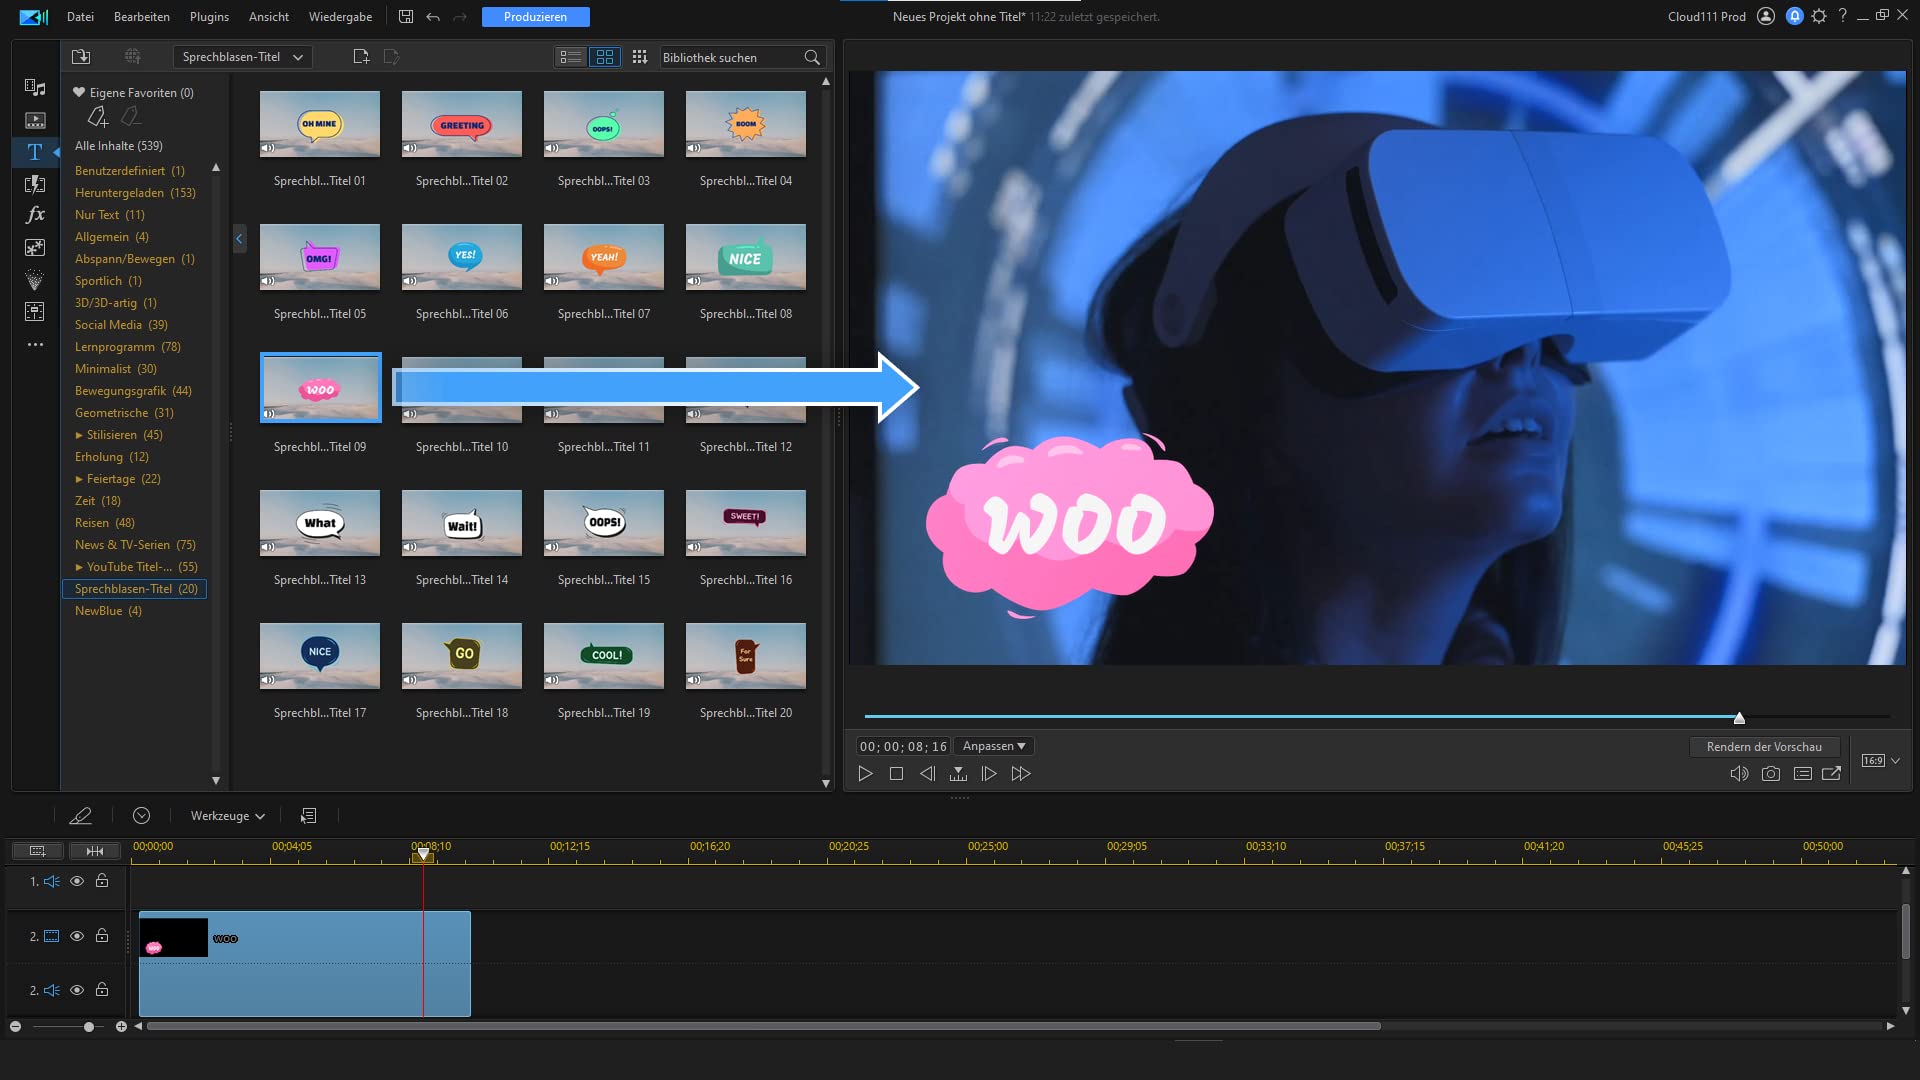This screenshot has width=1920, height=1080.
Task: Select Sprechbl...Titel 13 What thumbnail
Action: coord(320,523)
